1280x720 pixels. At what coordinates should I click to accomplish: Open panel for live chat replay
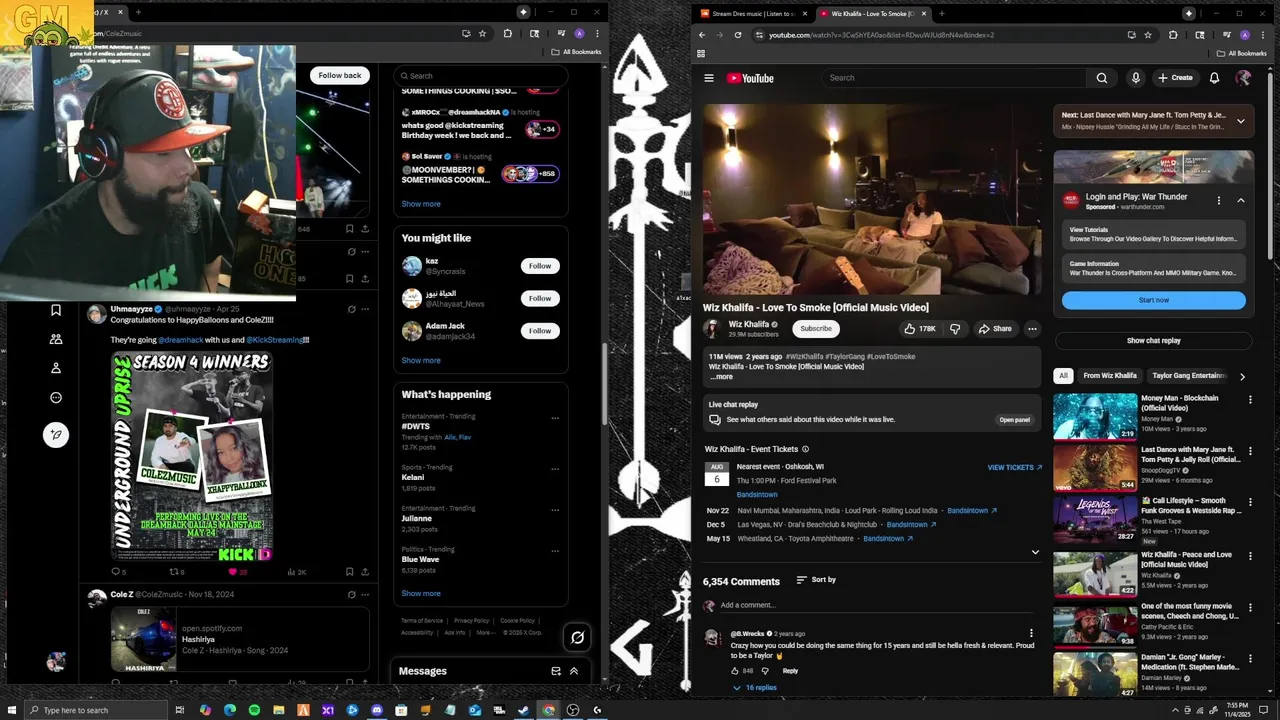pos(1014,420)
